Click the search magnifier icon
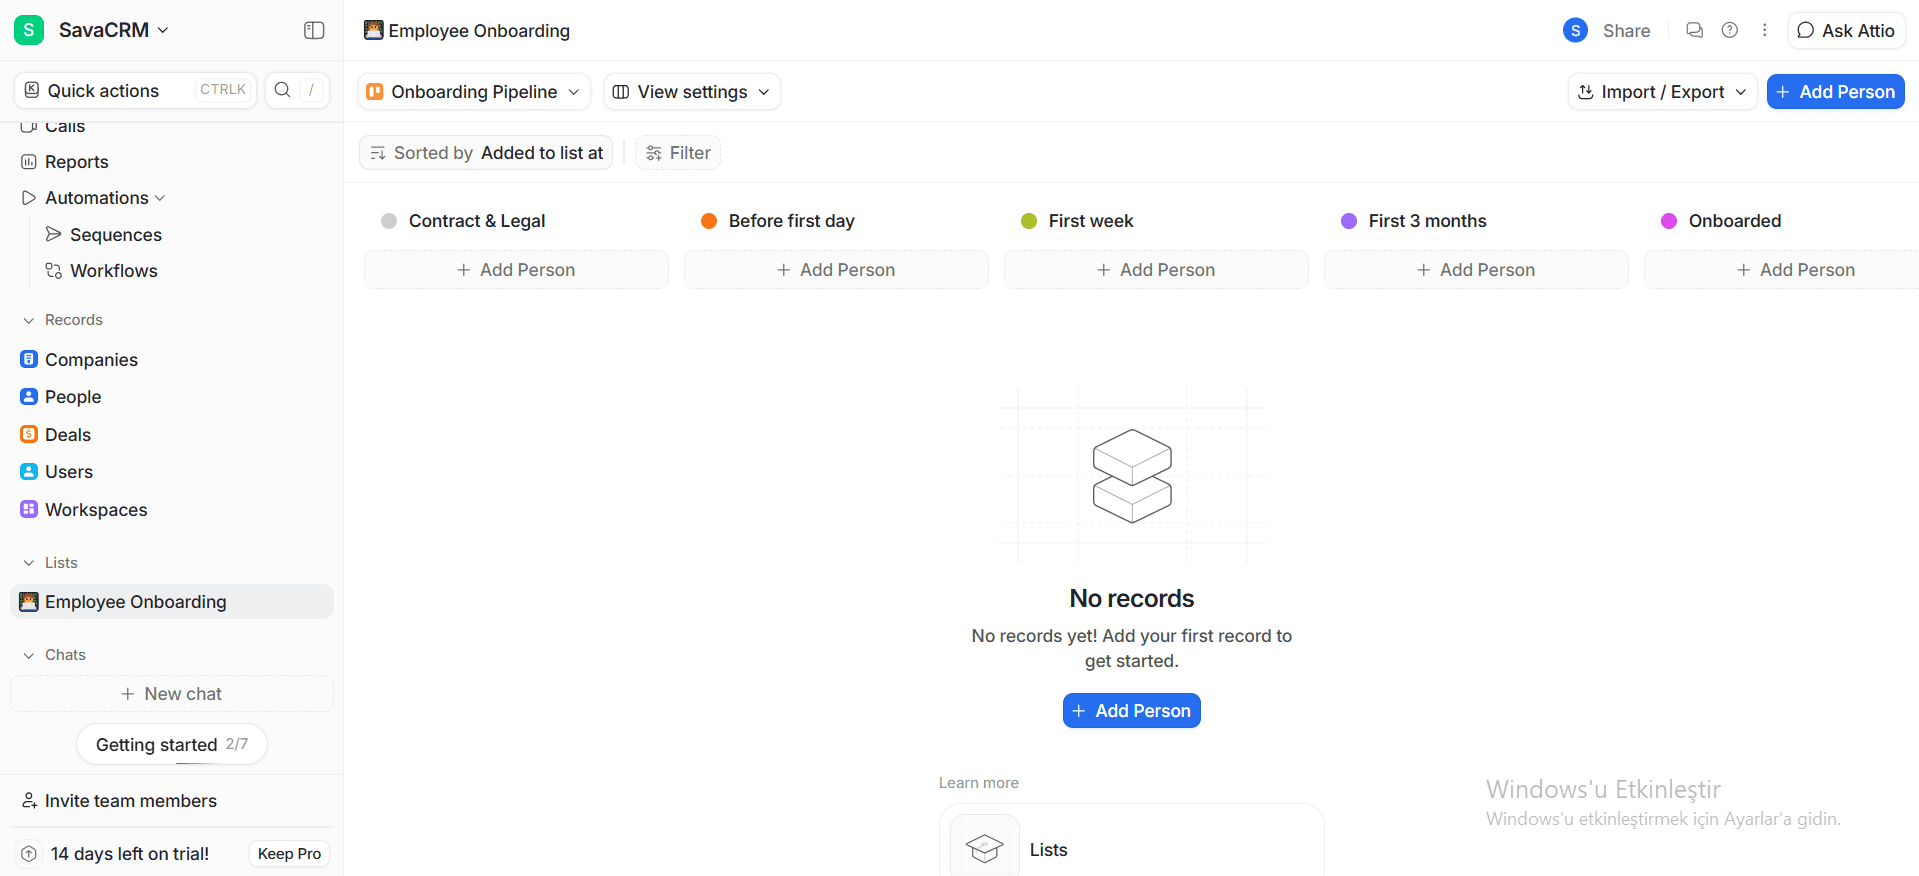Image resolution: width=1919 pixels, height=876 pixels. [x=283, y=90]
